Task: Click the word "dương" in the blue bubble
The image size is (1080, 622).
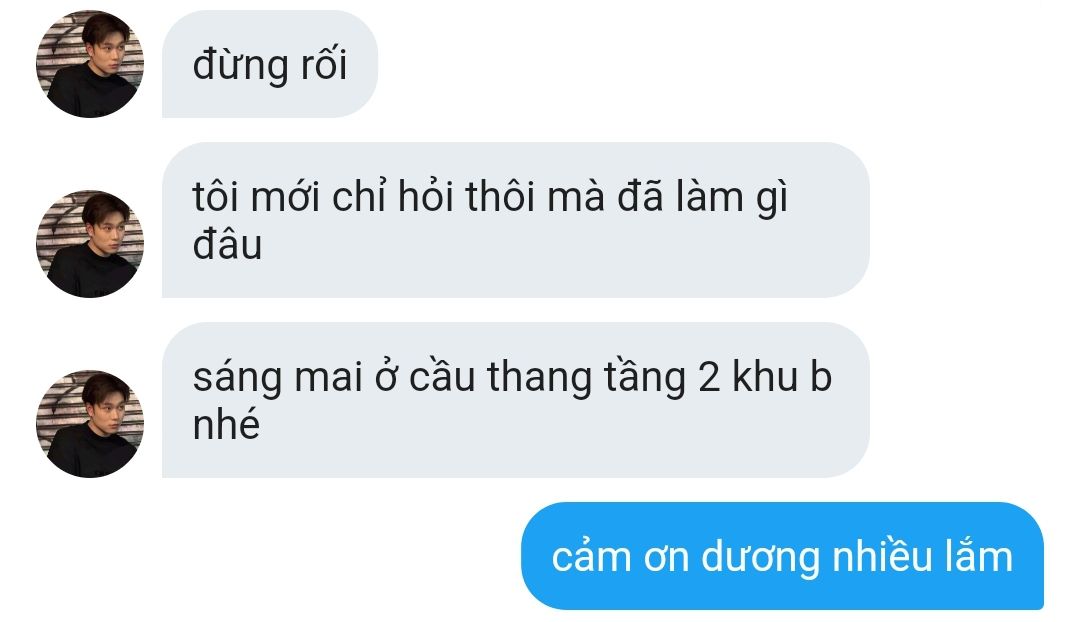Action: pos(760,557)
